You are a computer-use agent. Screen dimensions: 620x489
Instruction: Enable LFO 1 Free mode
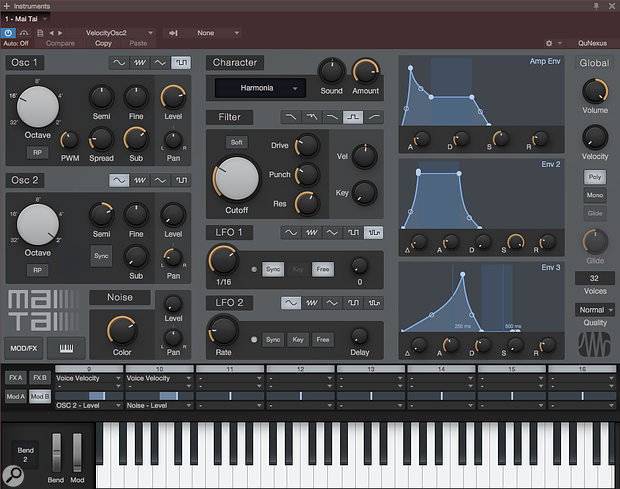(323, 269)
